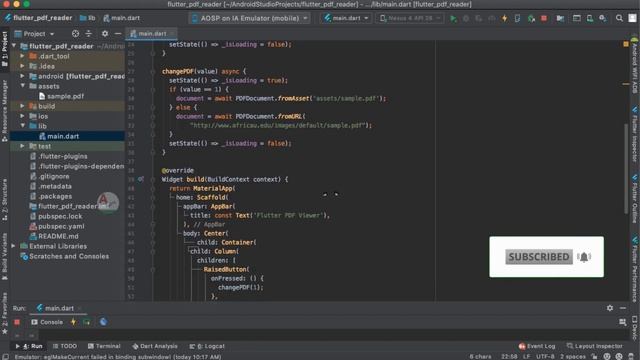
Task: Click the Flutter Hot Reload lightning icon in top toolbar
Action: coord(505,18)
